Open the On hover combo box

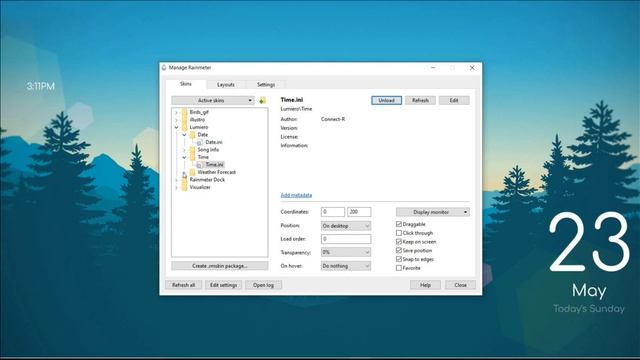[x=346, y=266]
